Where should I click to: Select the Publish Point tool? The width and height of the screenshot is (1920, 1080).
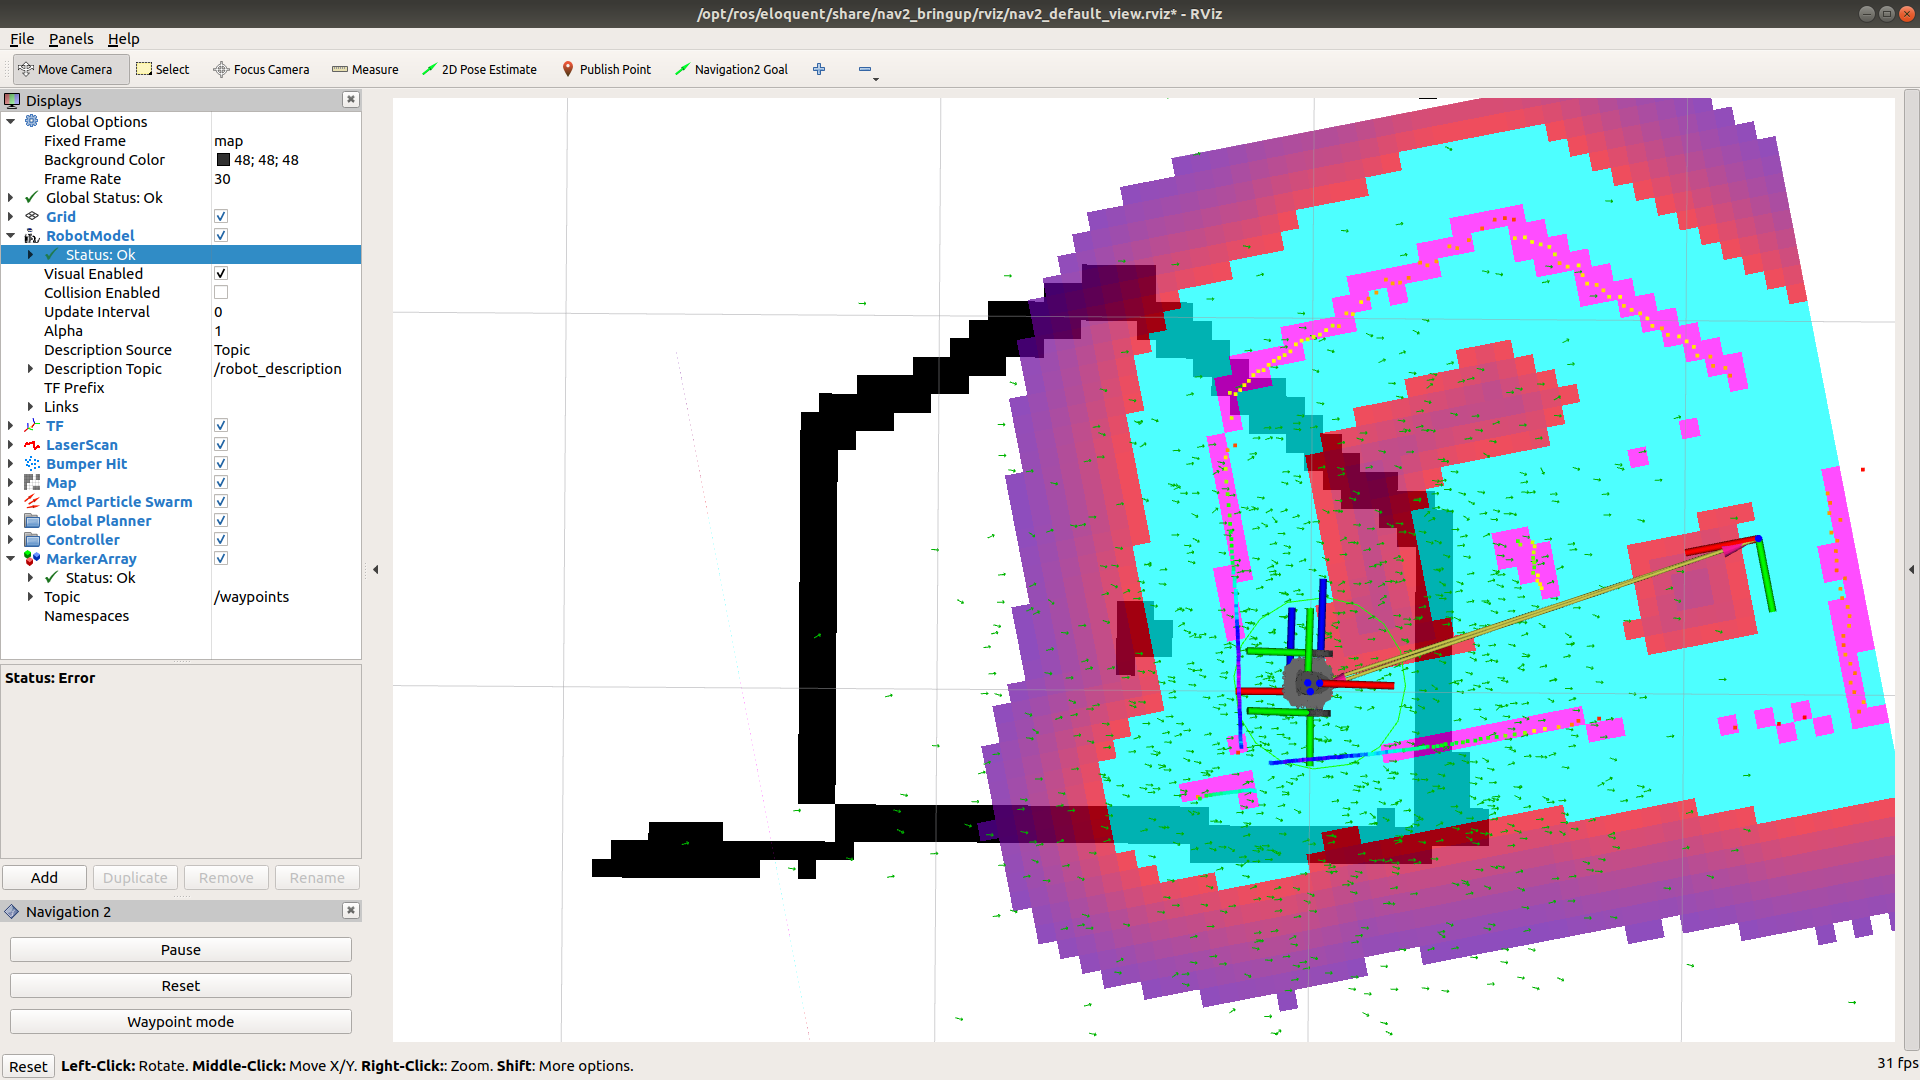pos(606,69)
